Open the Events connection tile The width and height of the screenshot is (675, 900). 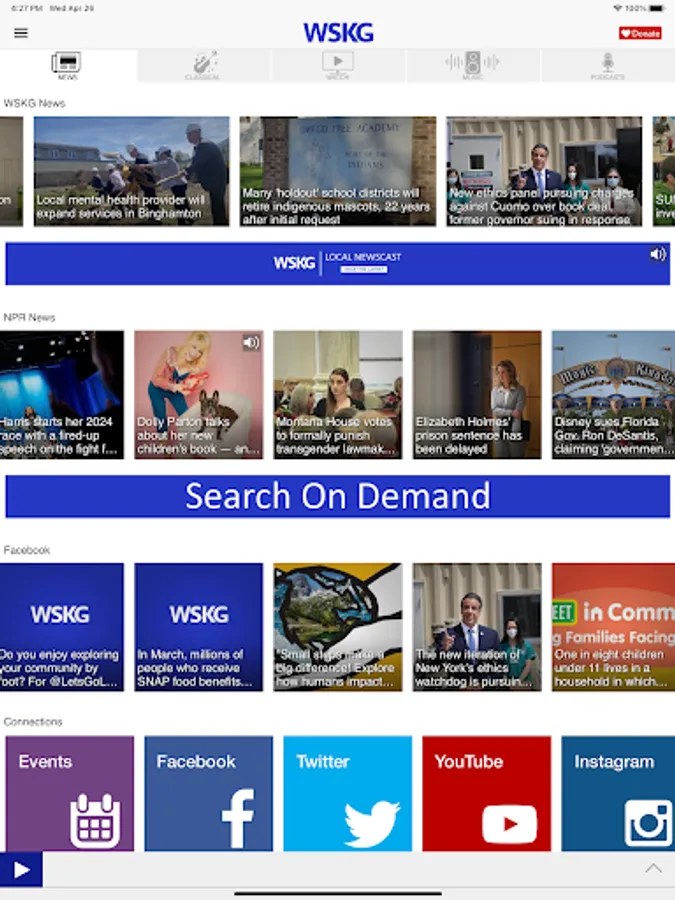(x=70, y=793)
